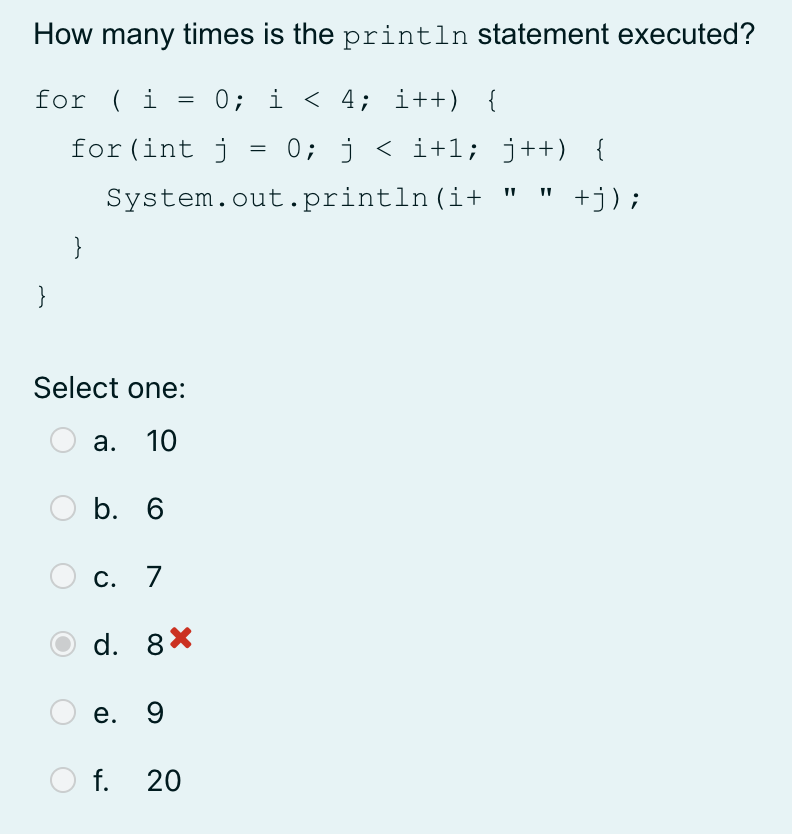The width and height of the screenshot is (792, 834).
Task: Select answer option e. 9
Action: point(63,712)
